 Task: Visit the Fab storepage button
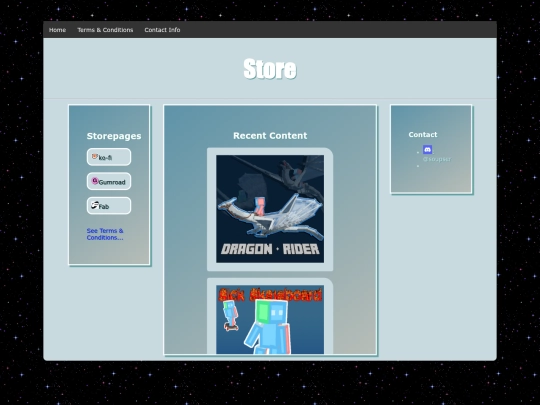[x=109, y=206]
